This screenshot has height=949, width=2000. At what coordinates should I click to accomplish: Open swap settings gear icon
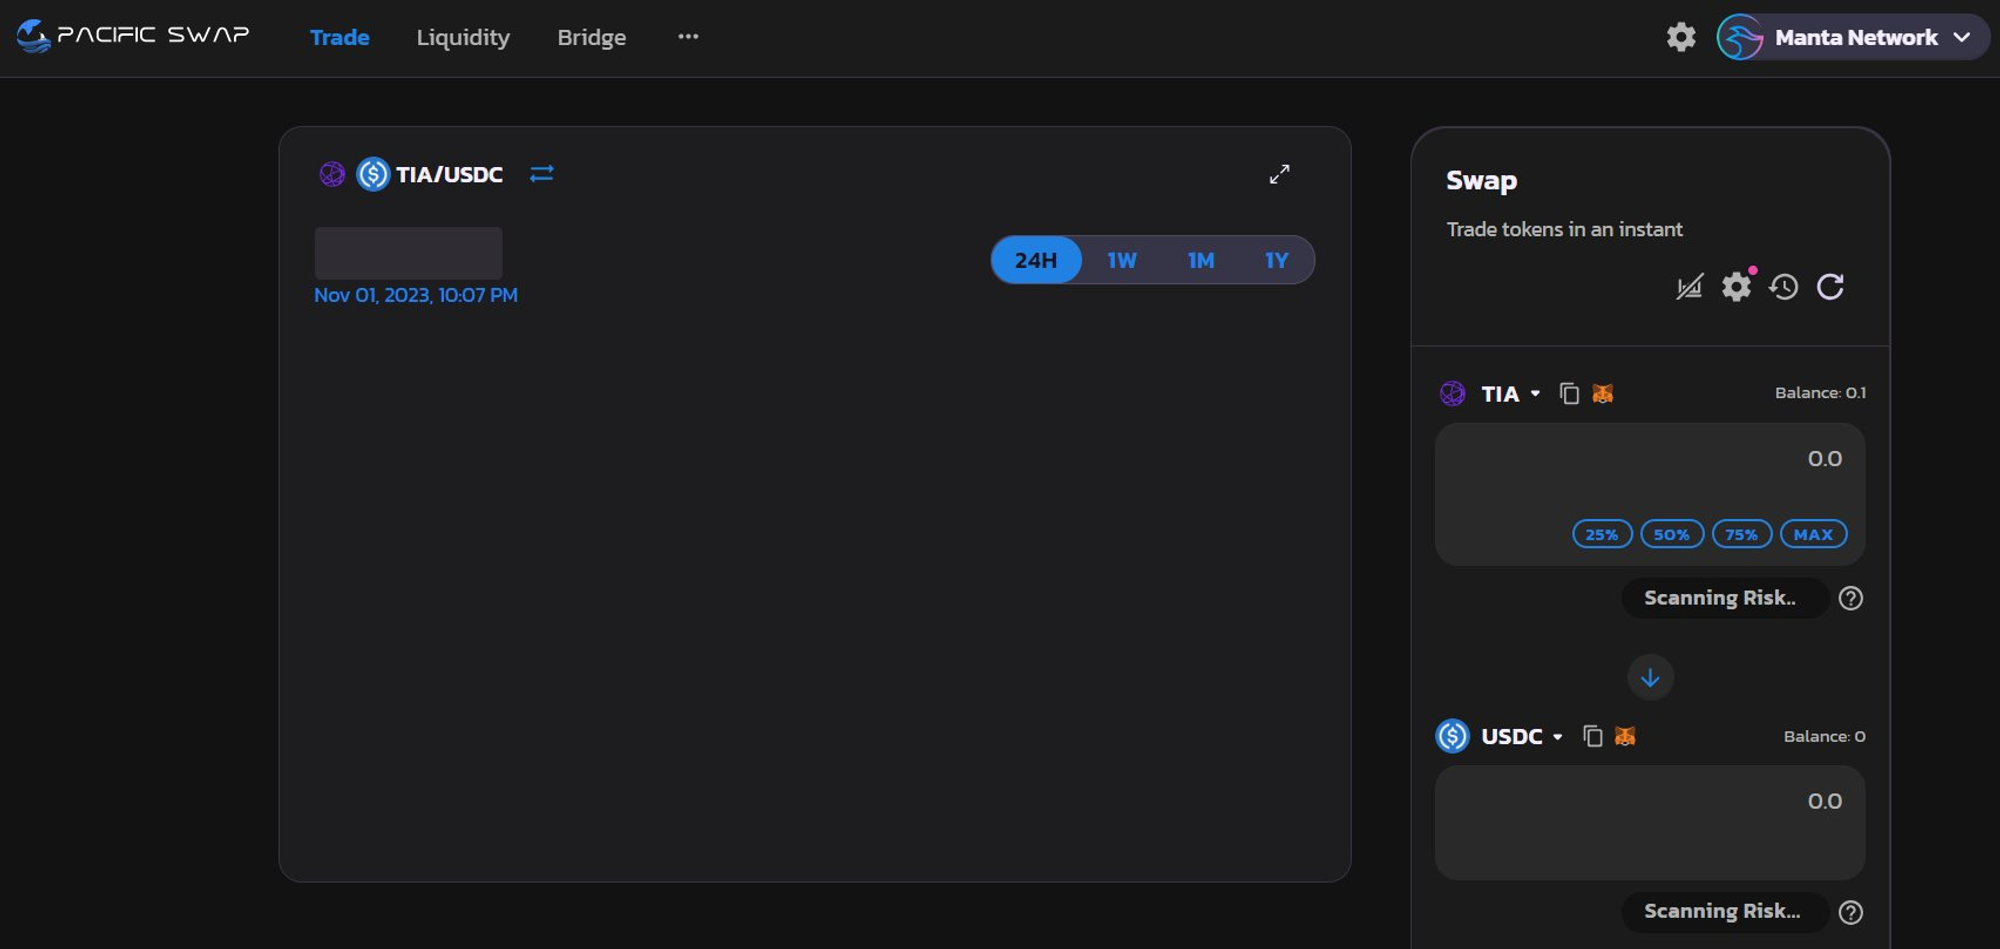(1736, 287)
